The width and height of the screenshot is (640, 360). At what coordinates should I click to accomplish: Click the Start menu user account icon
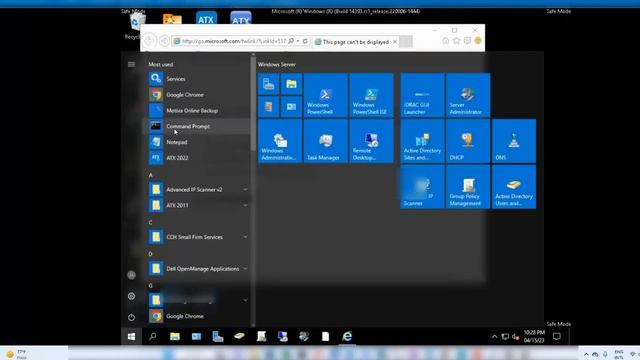click(x=131, y=276)
